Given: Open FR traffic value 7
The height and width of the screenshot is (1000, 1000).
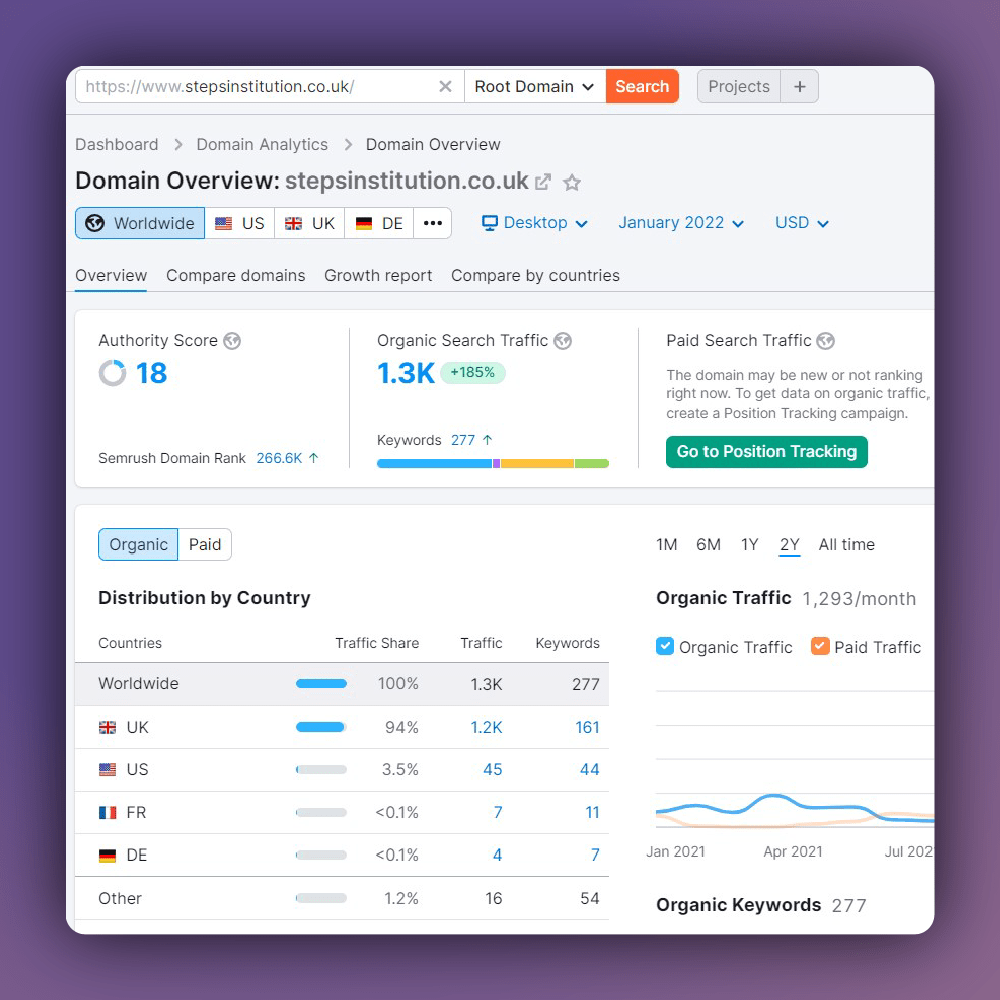Looking at the screenshot, I should point(498,812).
